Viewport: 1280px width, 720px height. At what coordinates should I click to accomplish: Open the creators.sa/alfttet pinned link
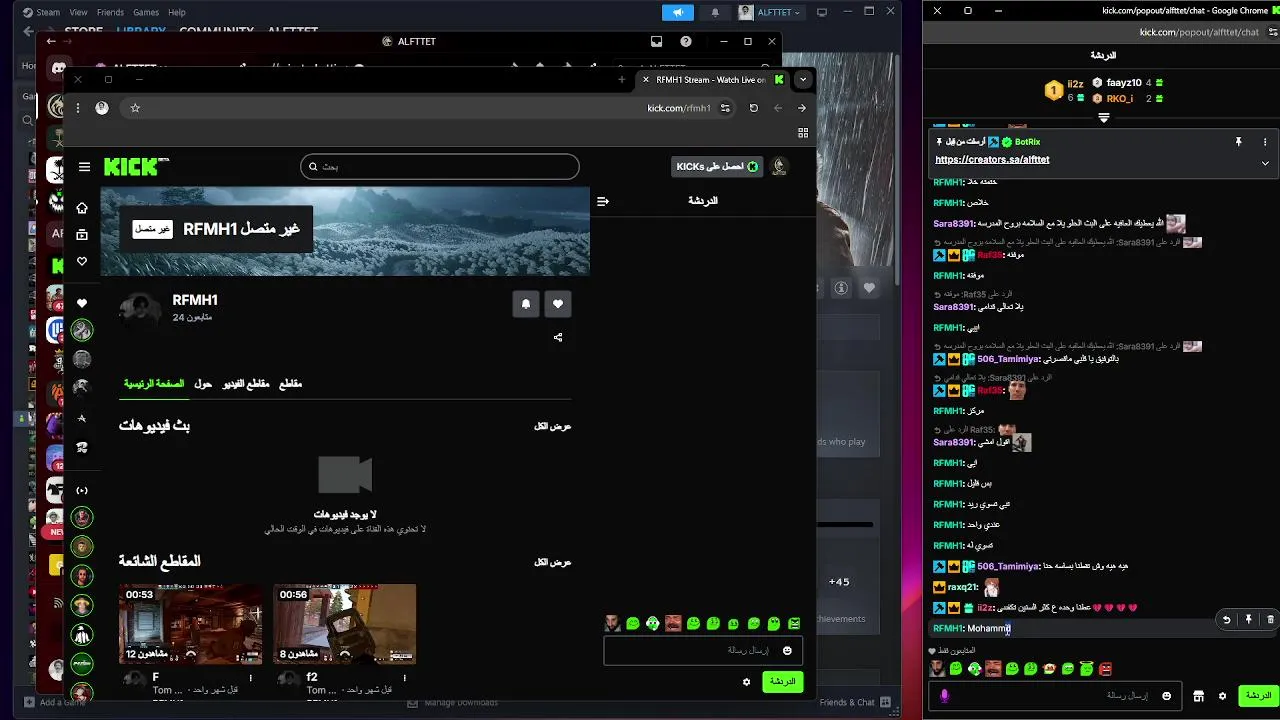pos(992,160)
